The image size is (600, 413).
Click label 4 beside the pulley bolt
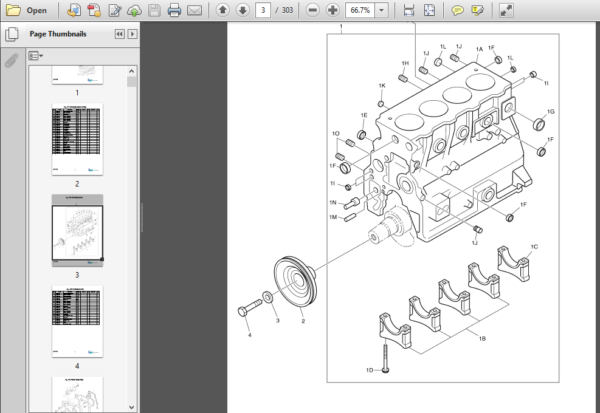(249, 335)
